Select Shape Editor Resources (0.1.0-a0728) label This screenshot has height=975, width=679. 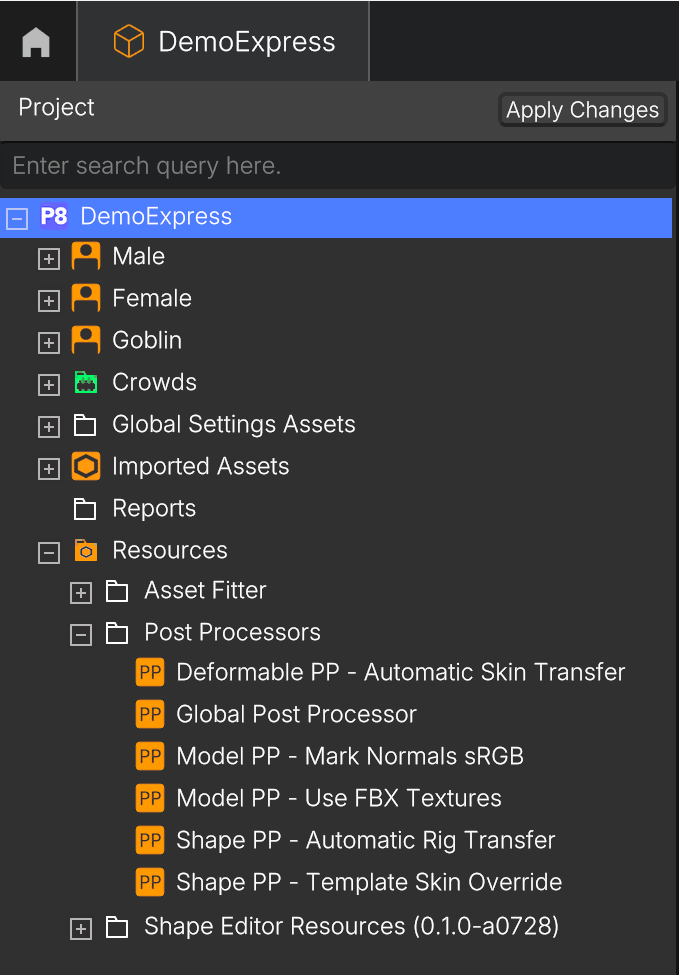[x=351, y=926]
